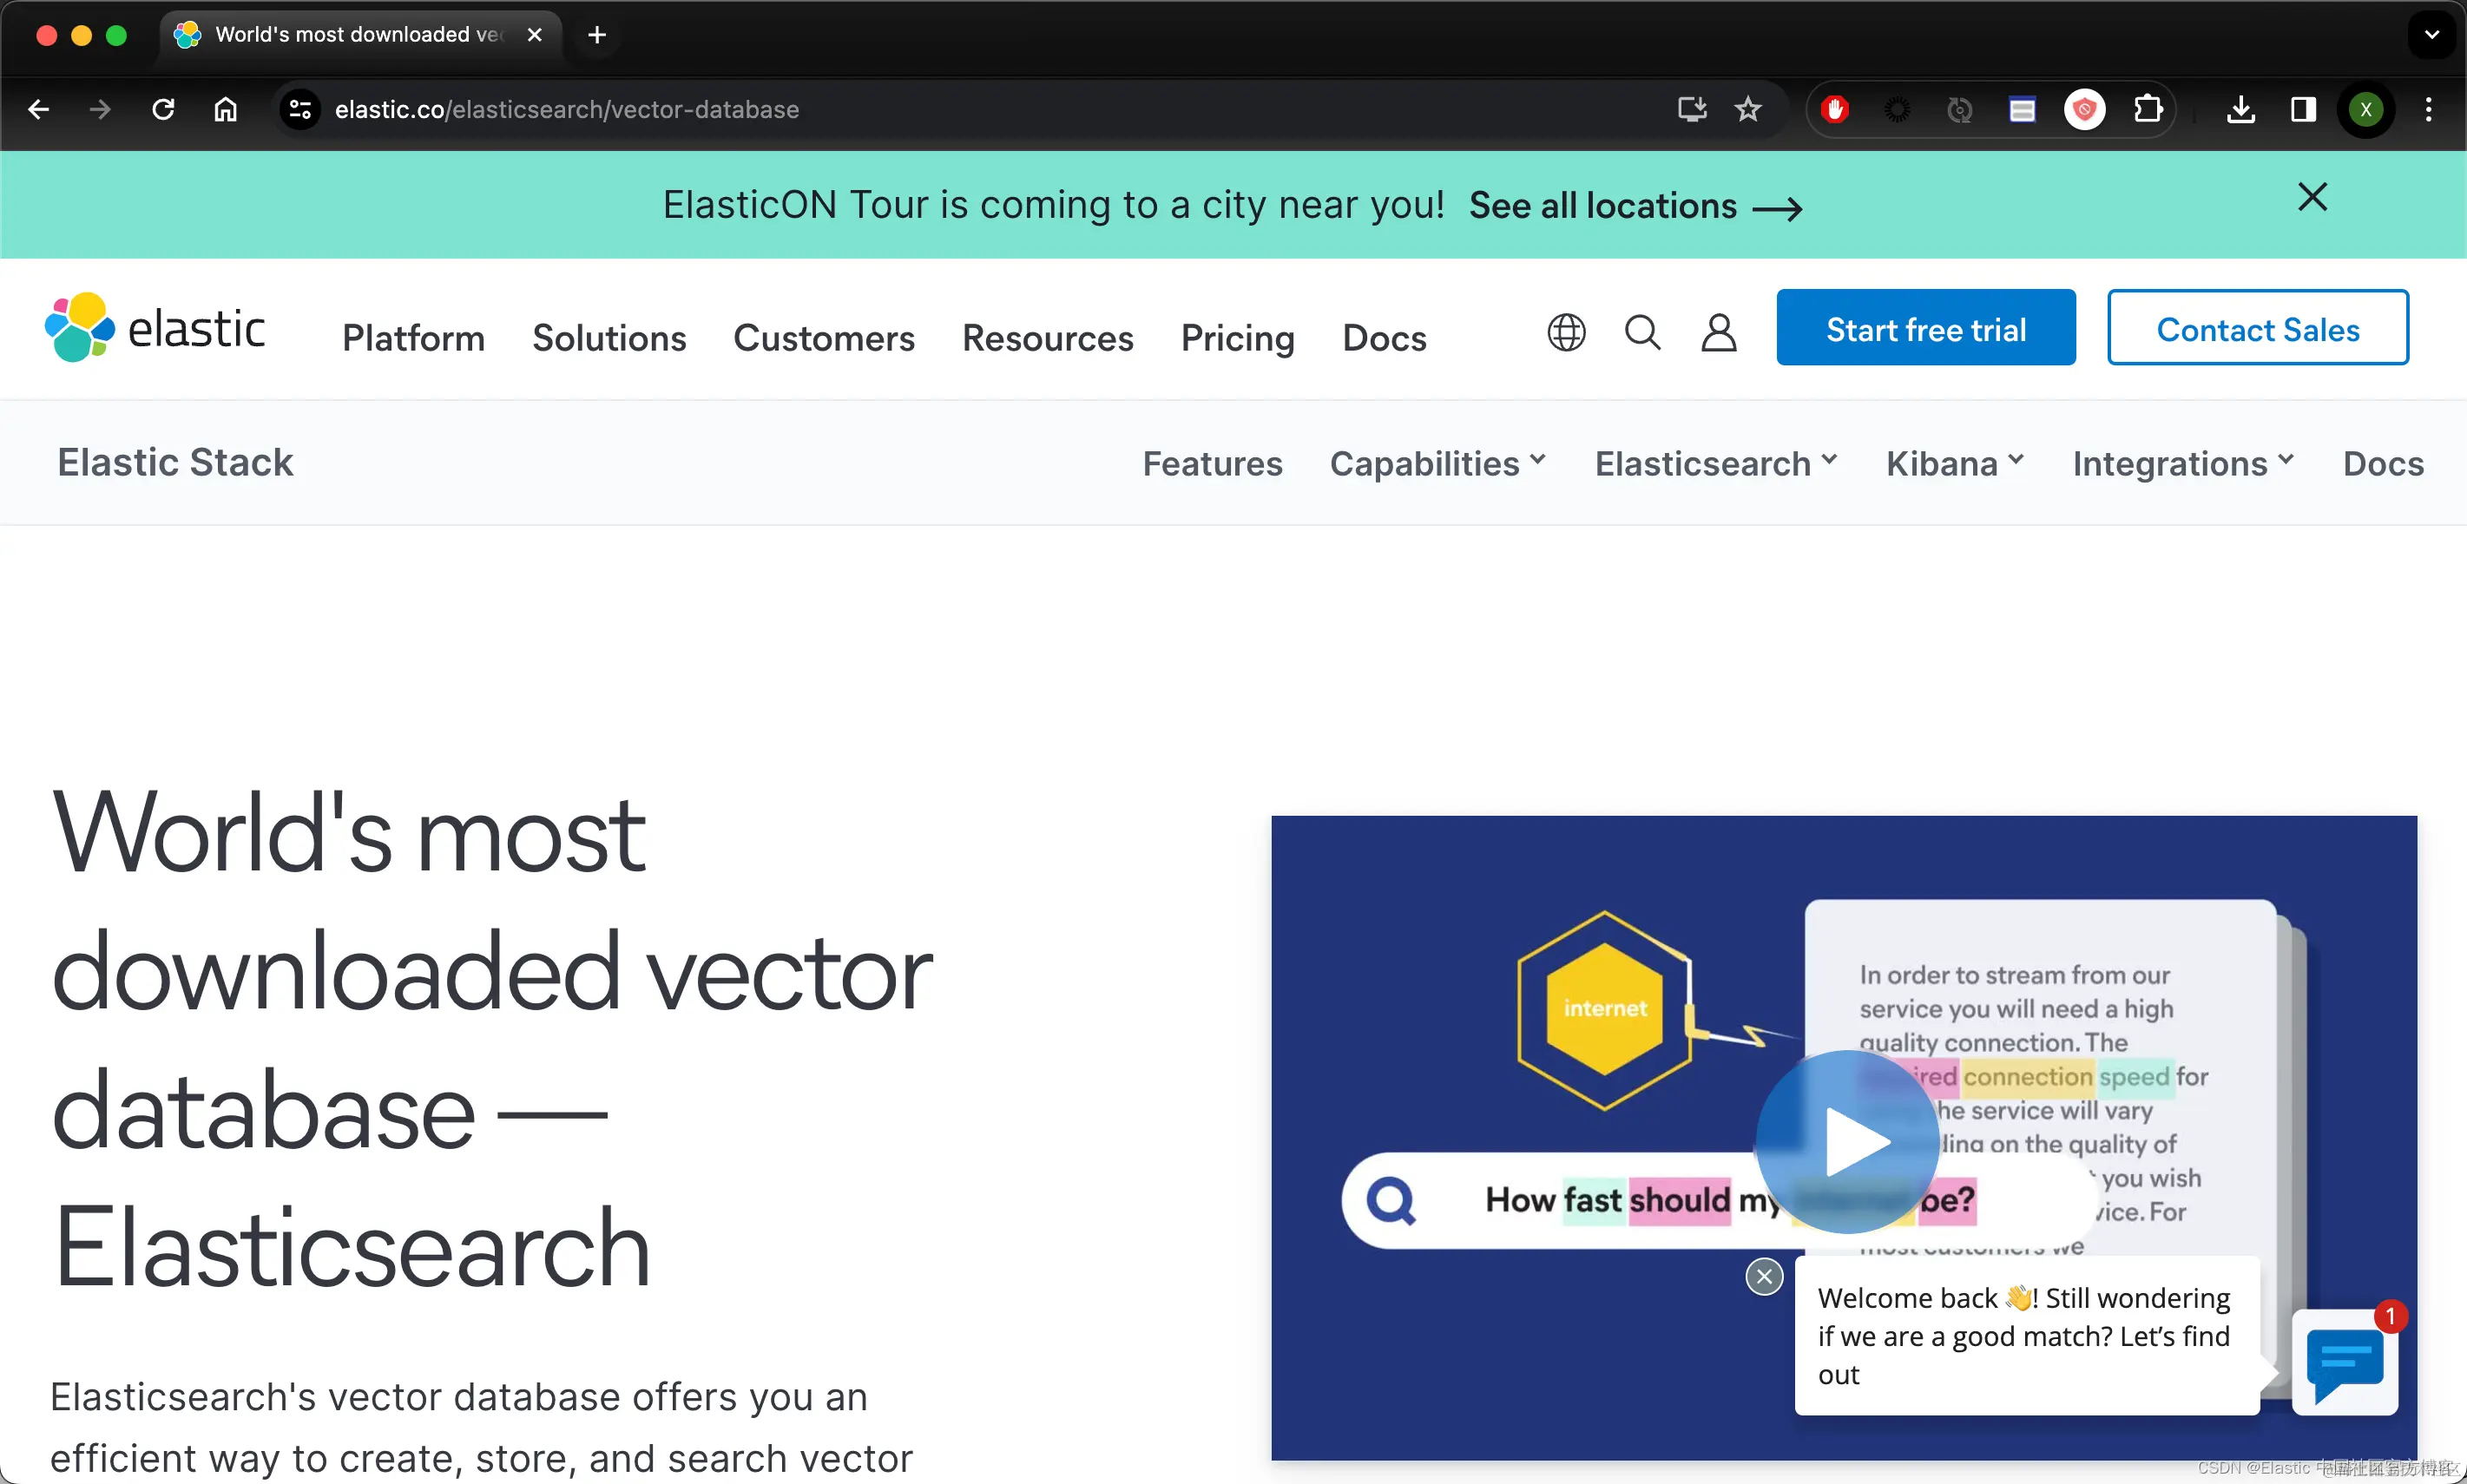Screen dimensions: 2467x1484
Task: Open the Platform menu
Action: pos(413,338)
